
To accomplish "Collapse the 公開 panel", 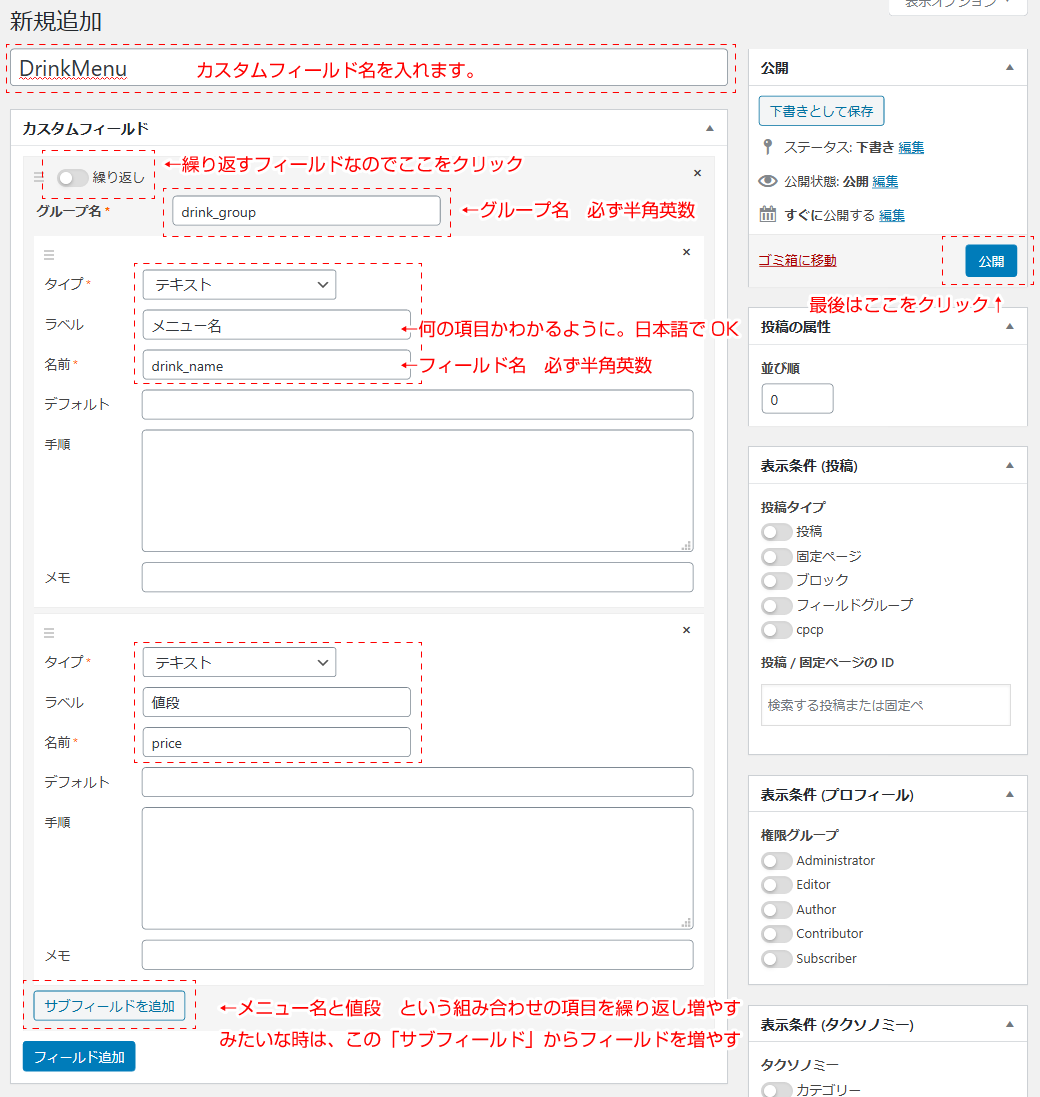I will (1009, 66).
